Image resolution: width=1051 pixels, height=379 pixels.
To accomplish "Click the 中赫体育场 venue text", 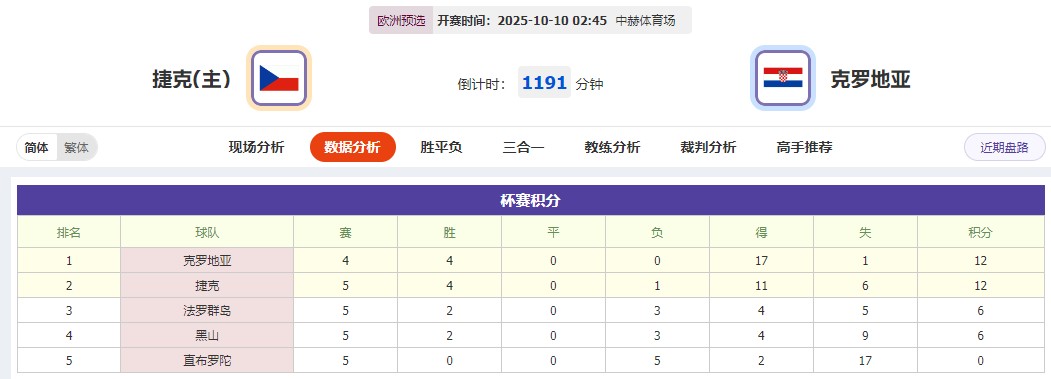I will click(x=645, y=21).
